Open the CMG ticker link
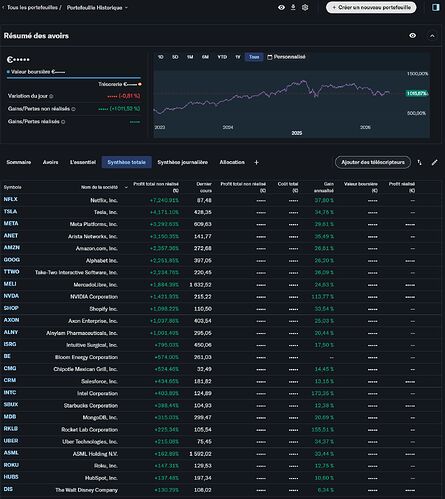445x499 pixels. coord(10,368)
